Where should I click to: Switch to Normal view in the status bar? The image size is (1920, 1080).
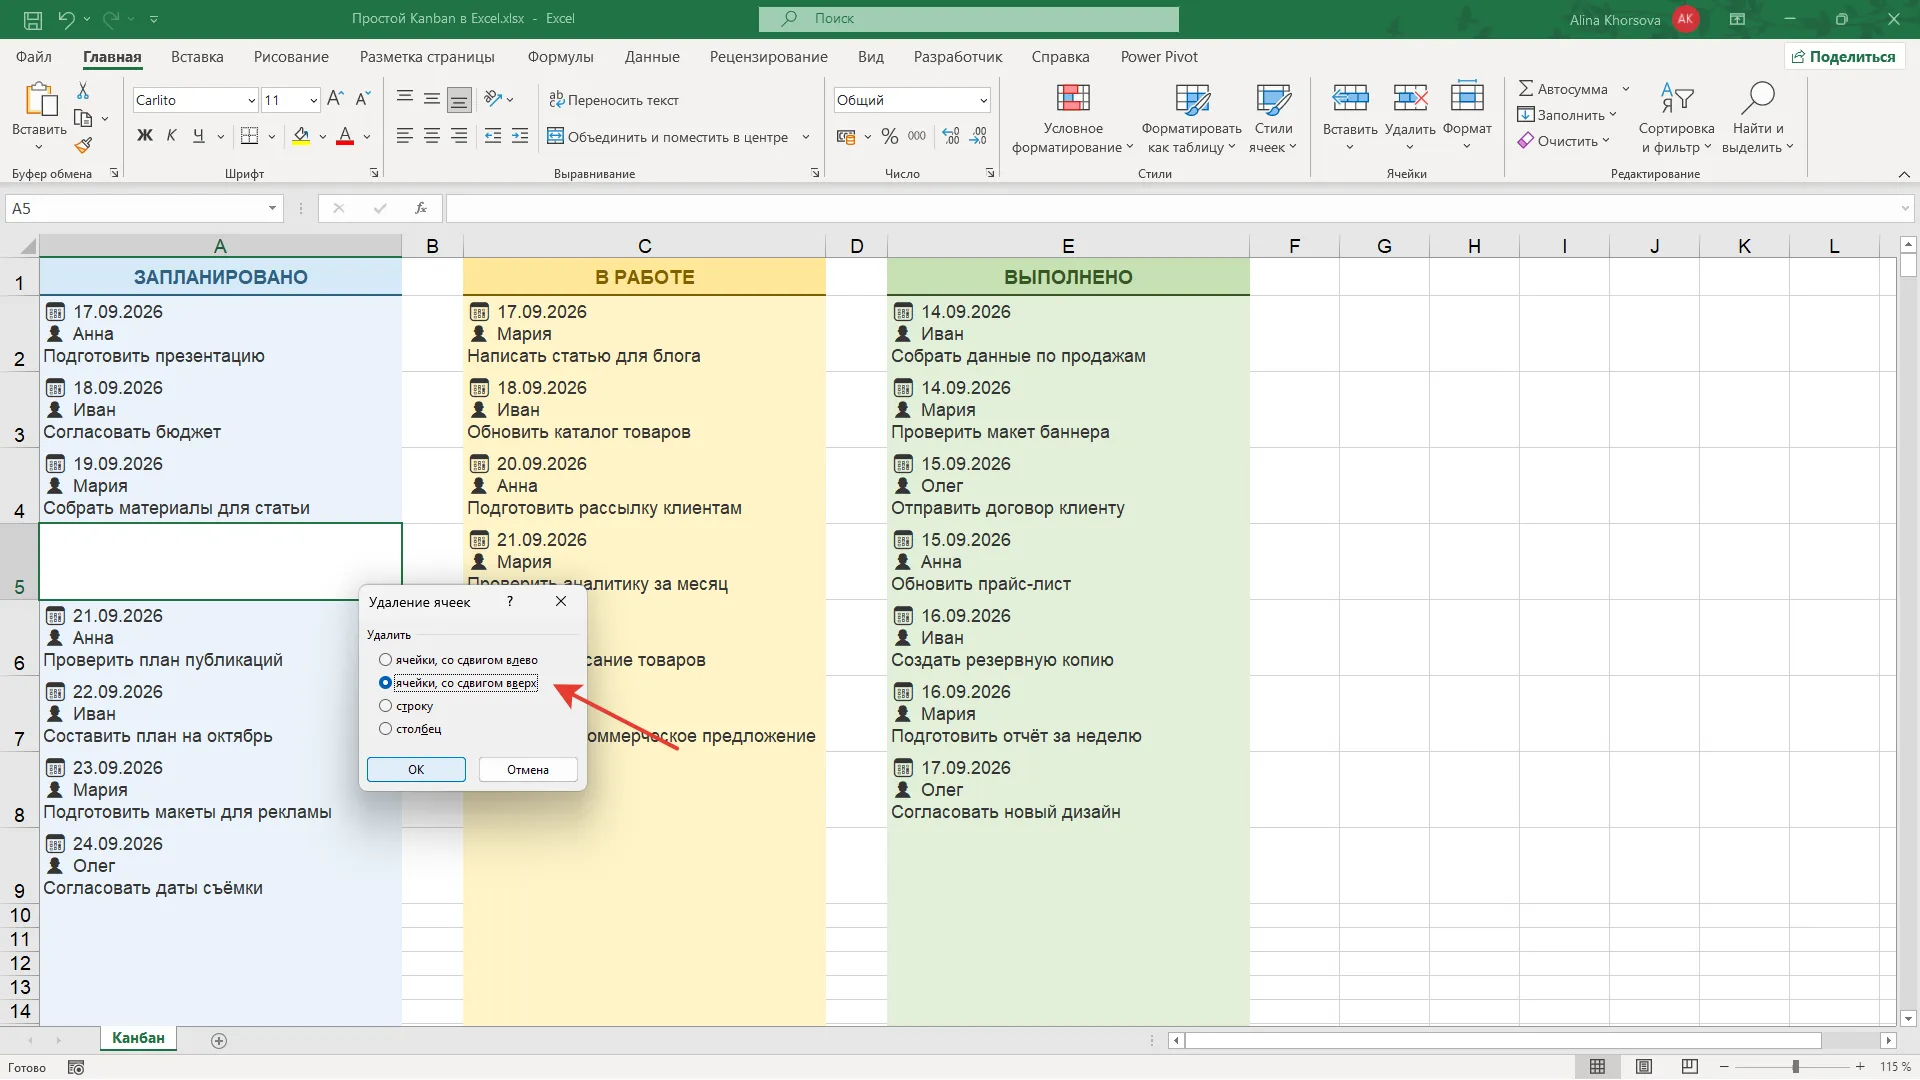[x=1598, y=1067]
